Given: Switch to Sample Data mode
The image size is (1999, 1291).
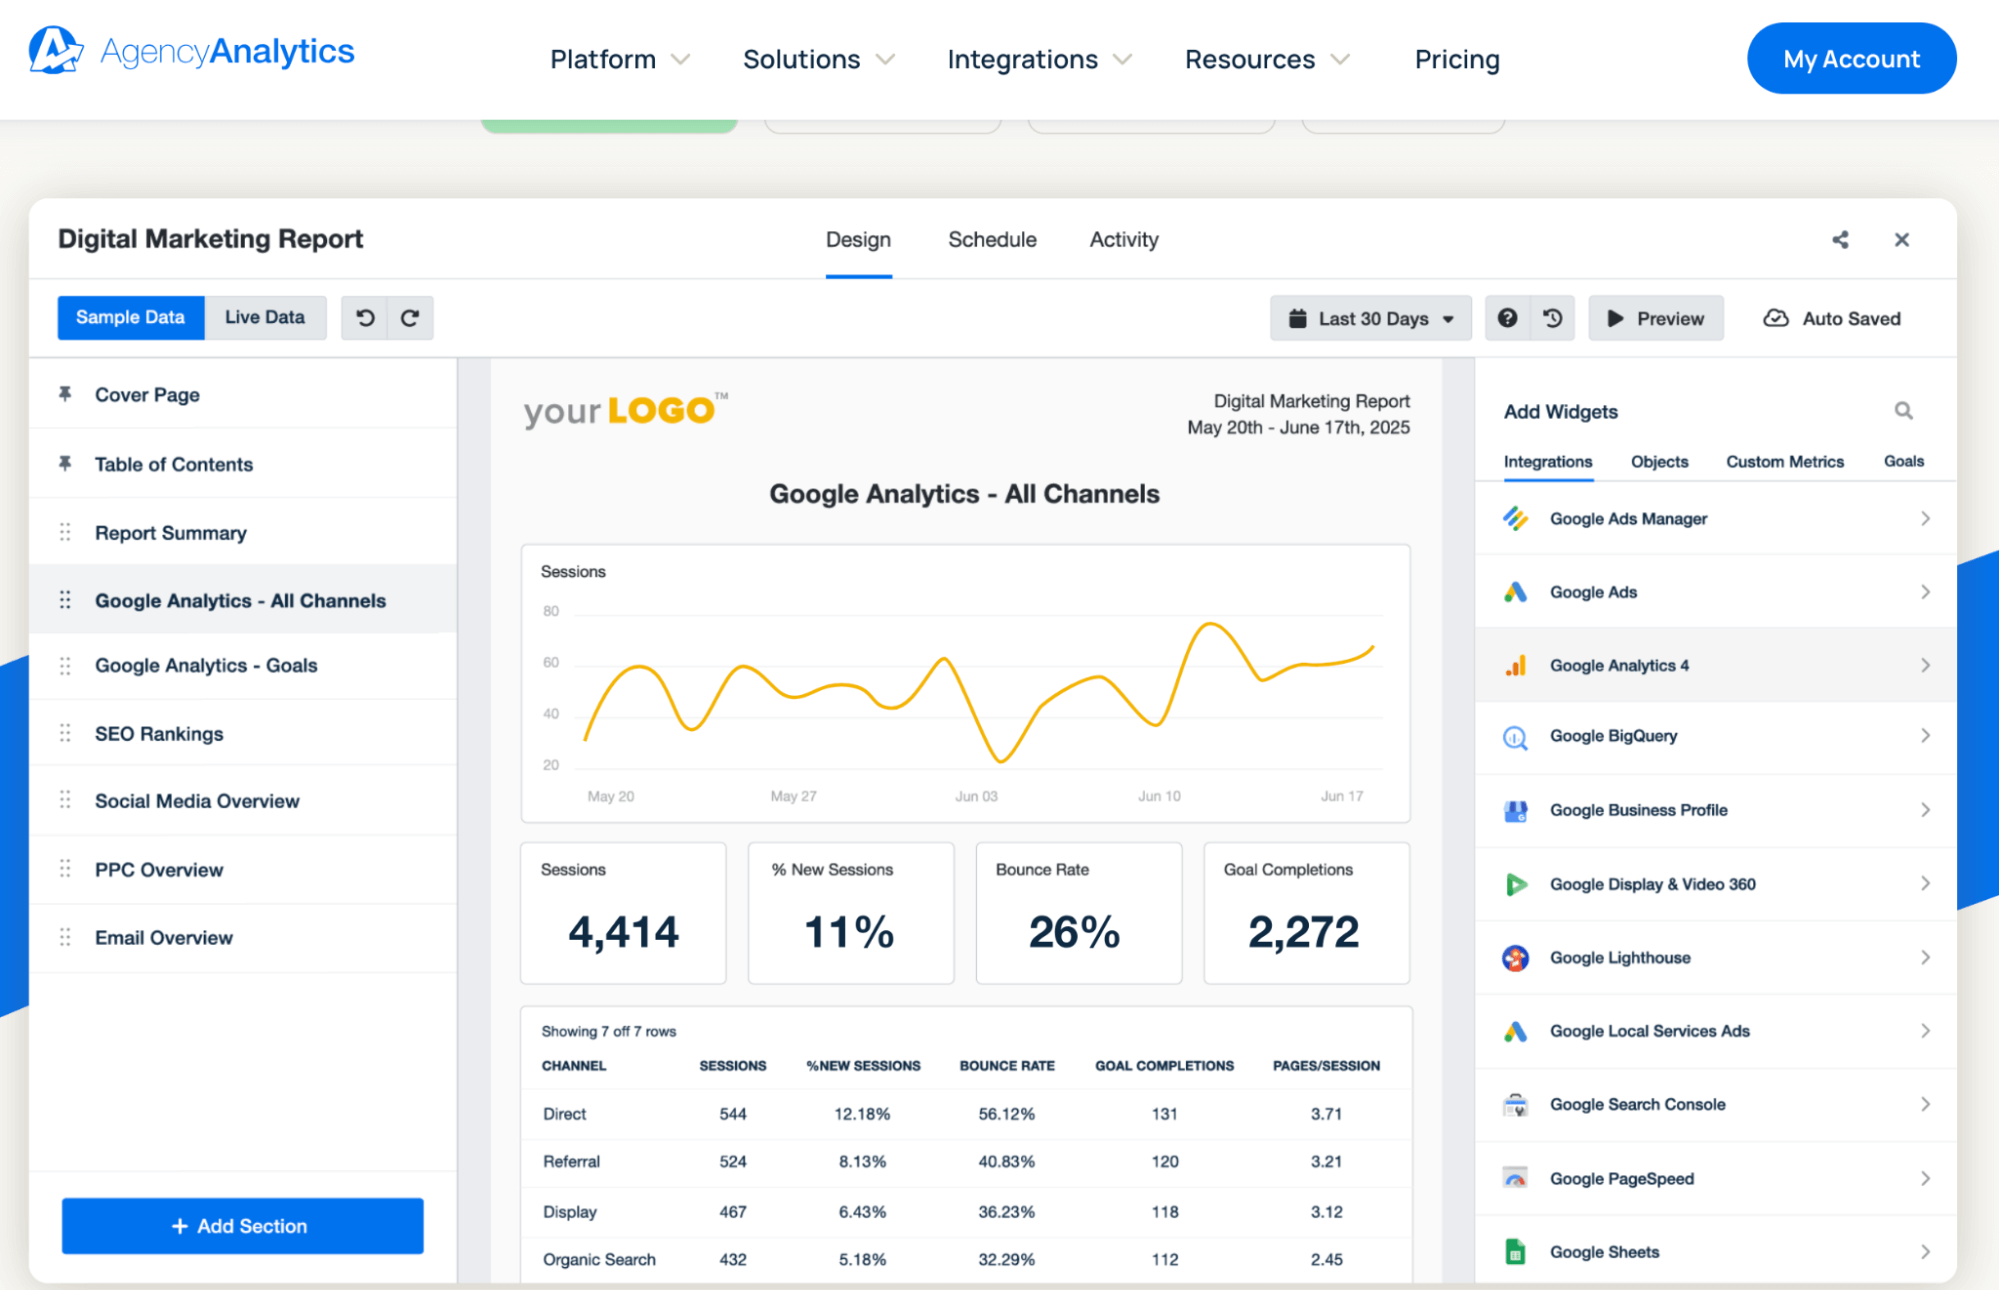Looking at the screenshot, I should pos(130,318).
